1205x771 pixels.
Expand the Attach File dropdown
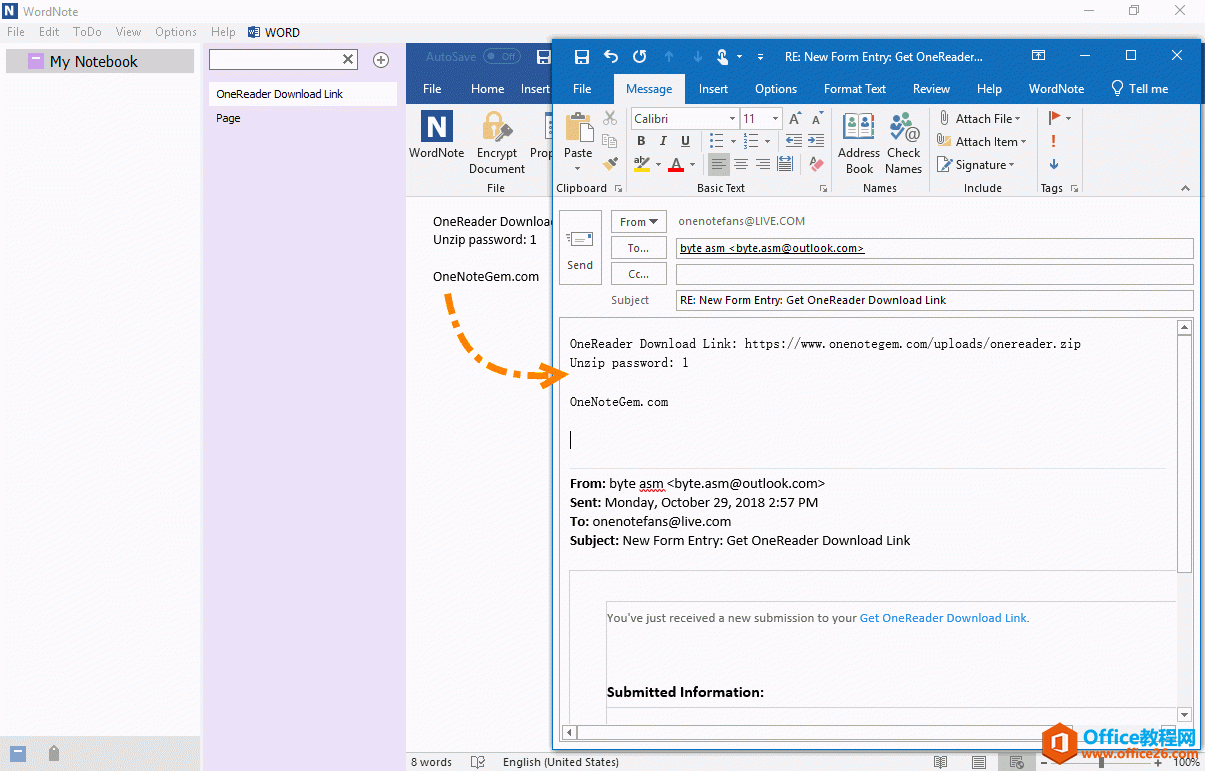tap(1018, 119)
